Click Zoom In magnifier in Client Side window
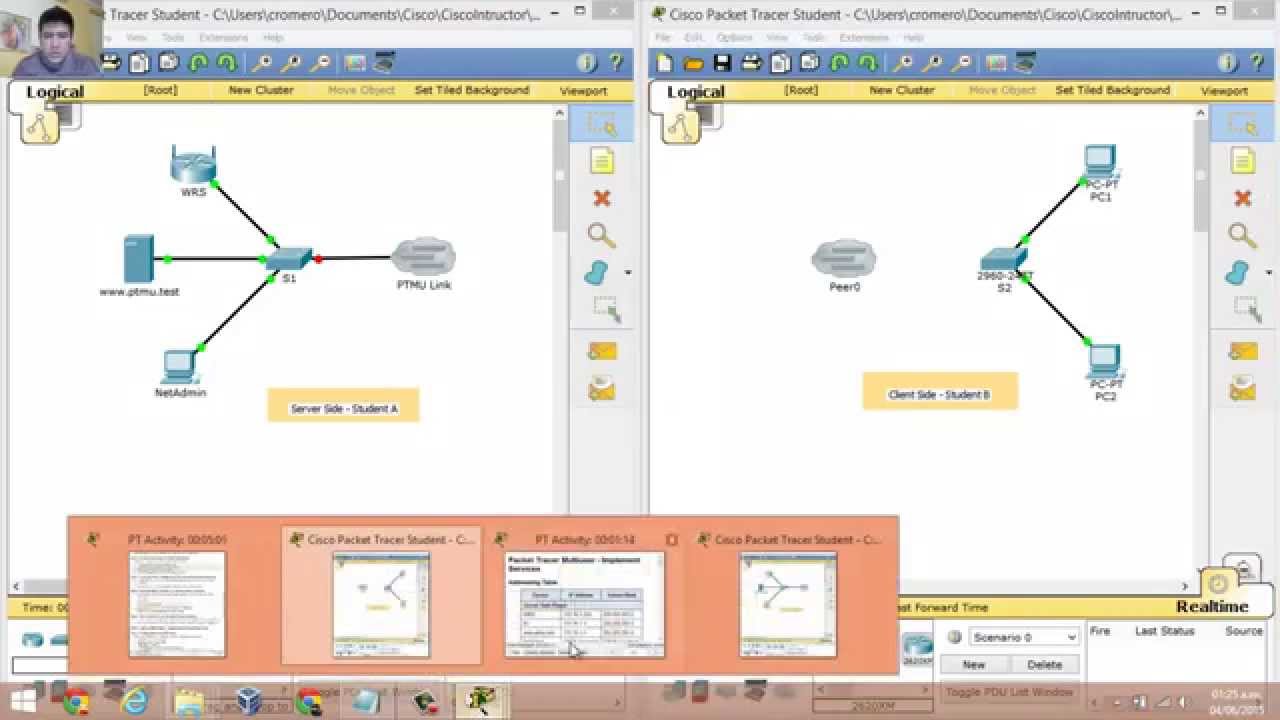This screenshot has width=1280, height=720. (903, 63)
